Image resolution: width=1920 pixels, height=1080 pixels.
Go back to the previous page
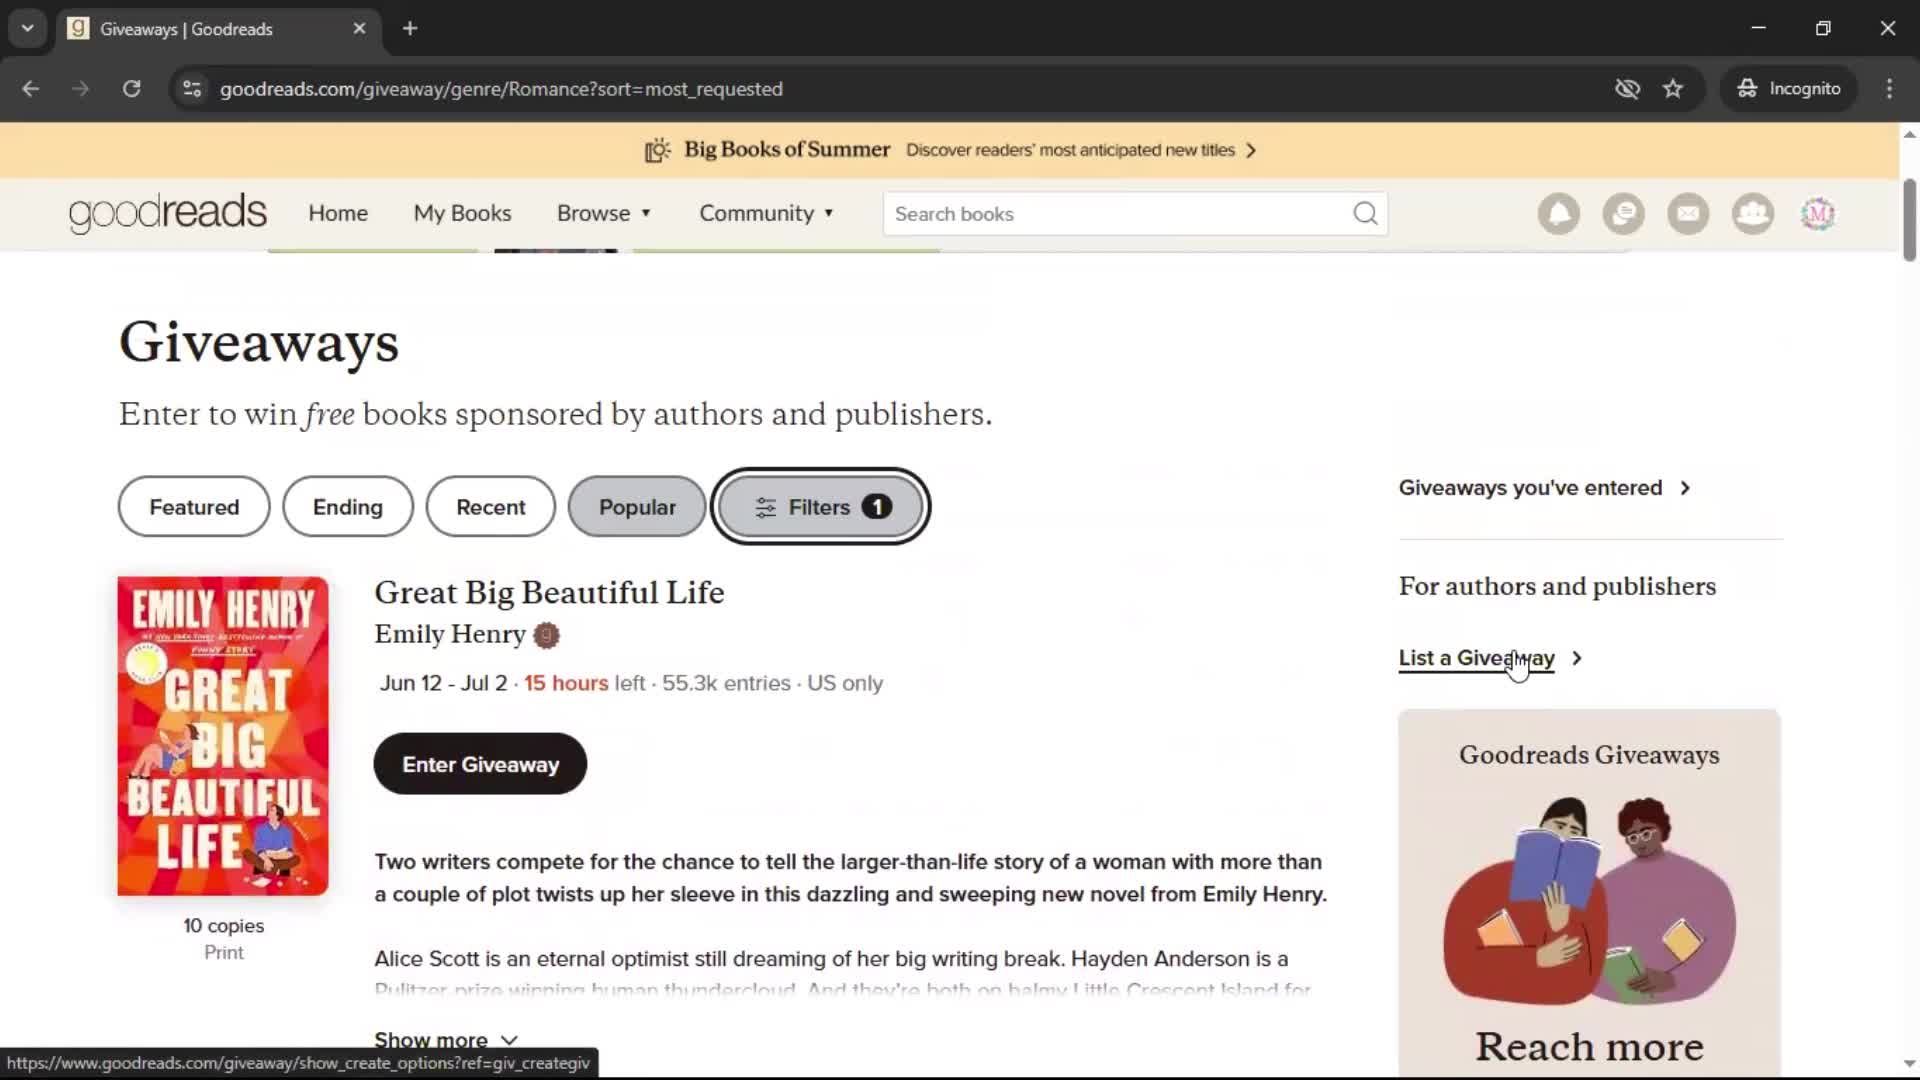31,89
